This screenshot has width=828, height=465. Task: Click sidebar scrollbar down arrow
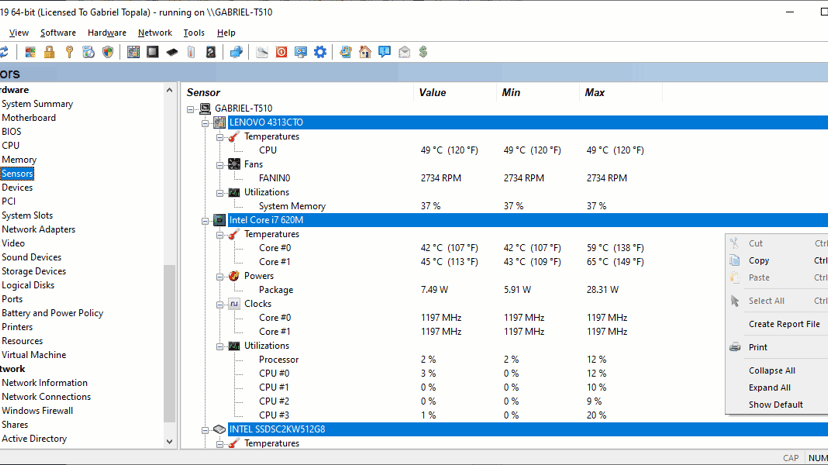coord(169,442)
